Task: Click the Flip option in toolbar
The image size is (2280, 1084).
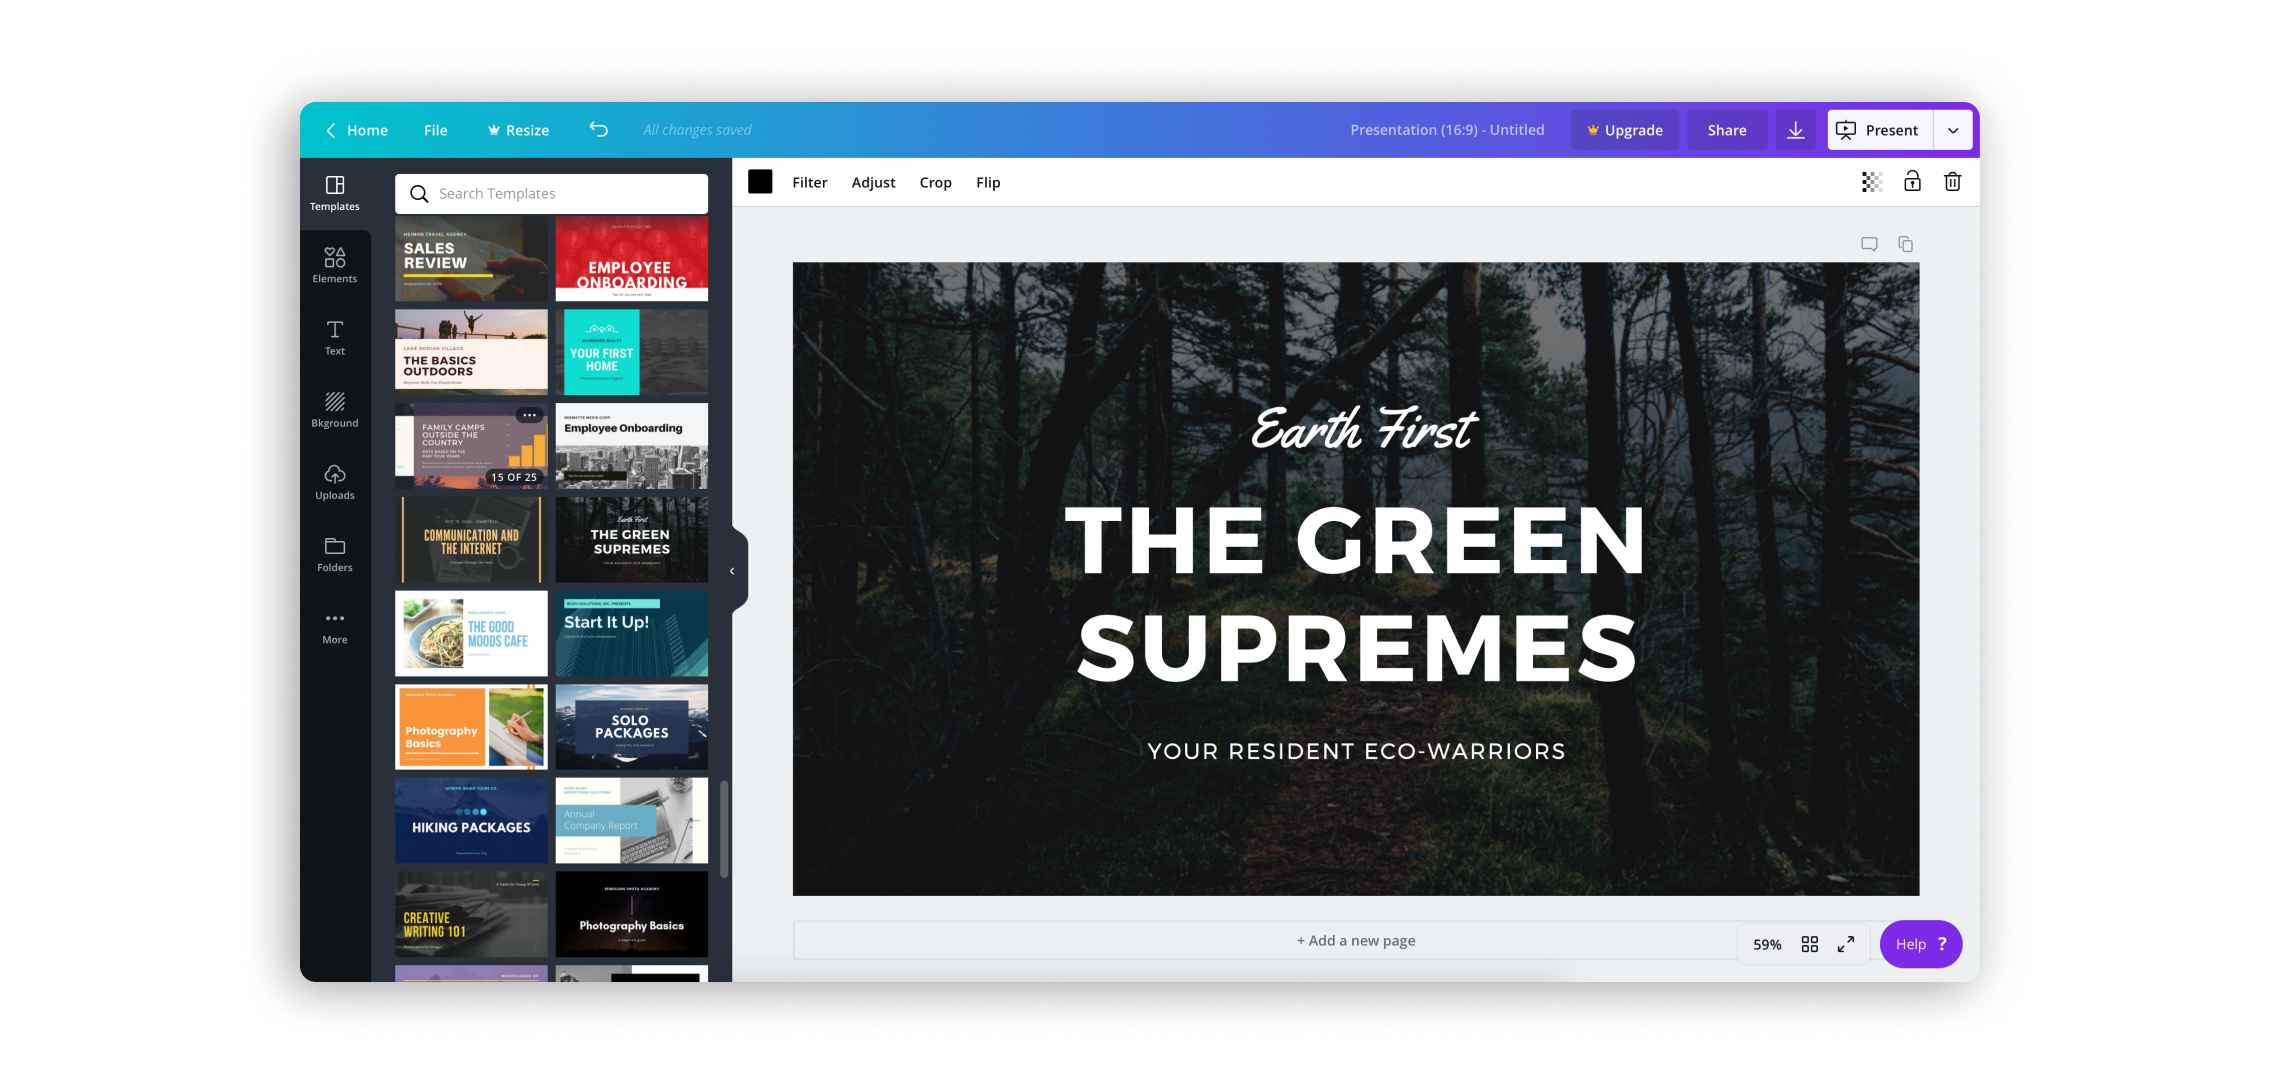Action: click(x=987, y=182)
